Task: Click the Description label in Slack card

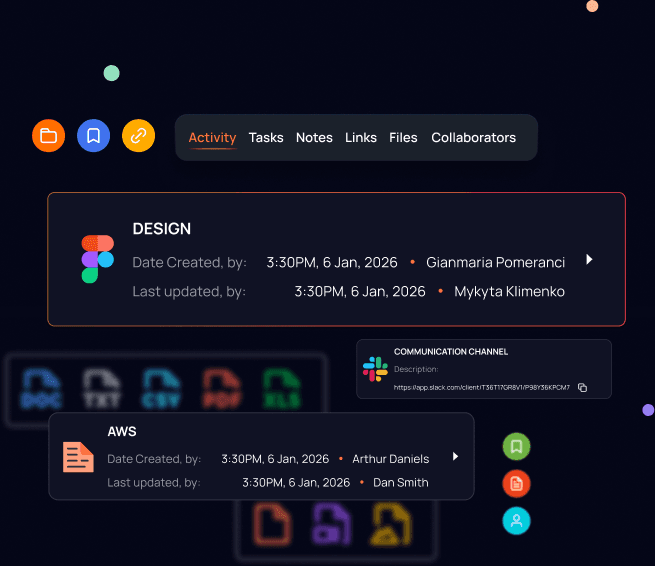Action: 416,369
